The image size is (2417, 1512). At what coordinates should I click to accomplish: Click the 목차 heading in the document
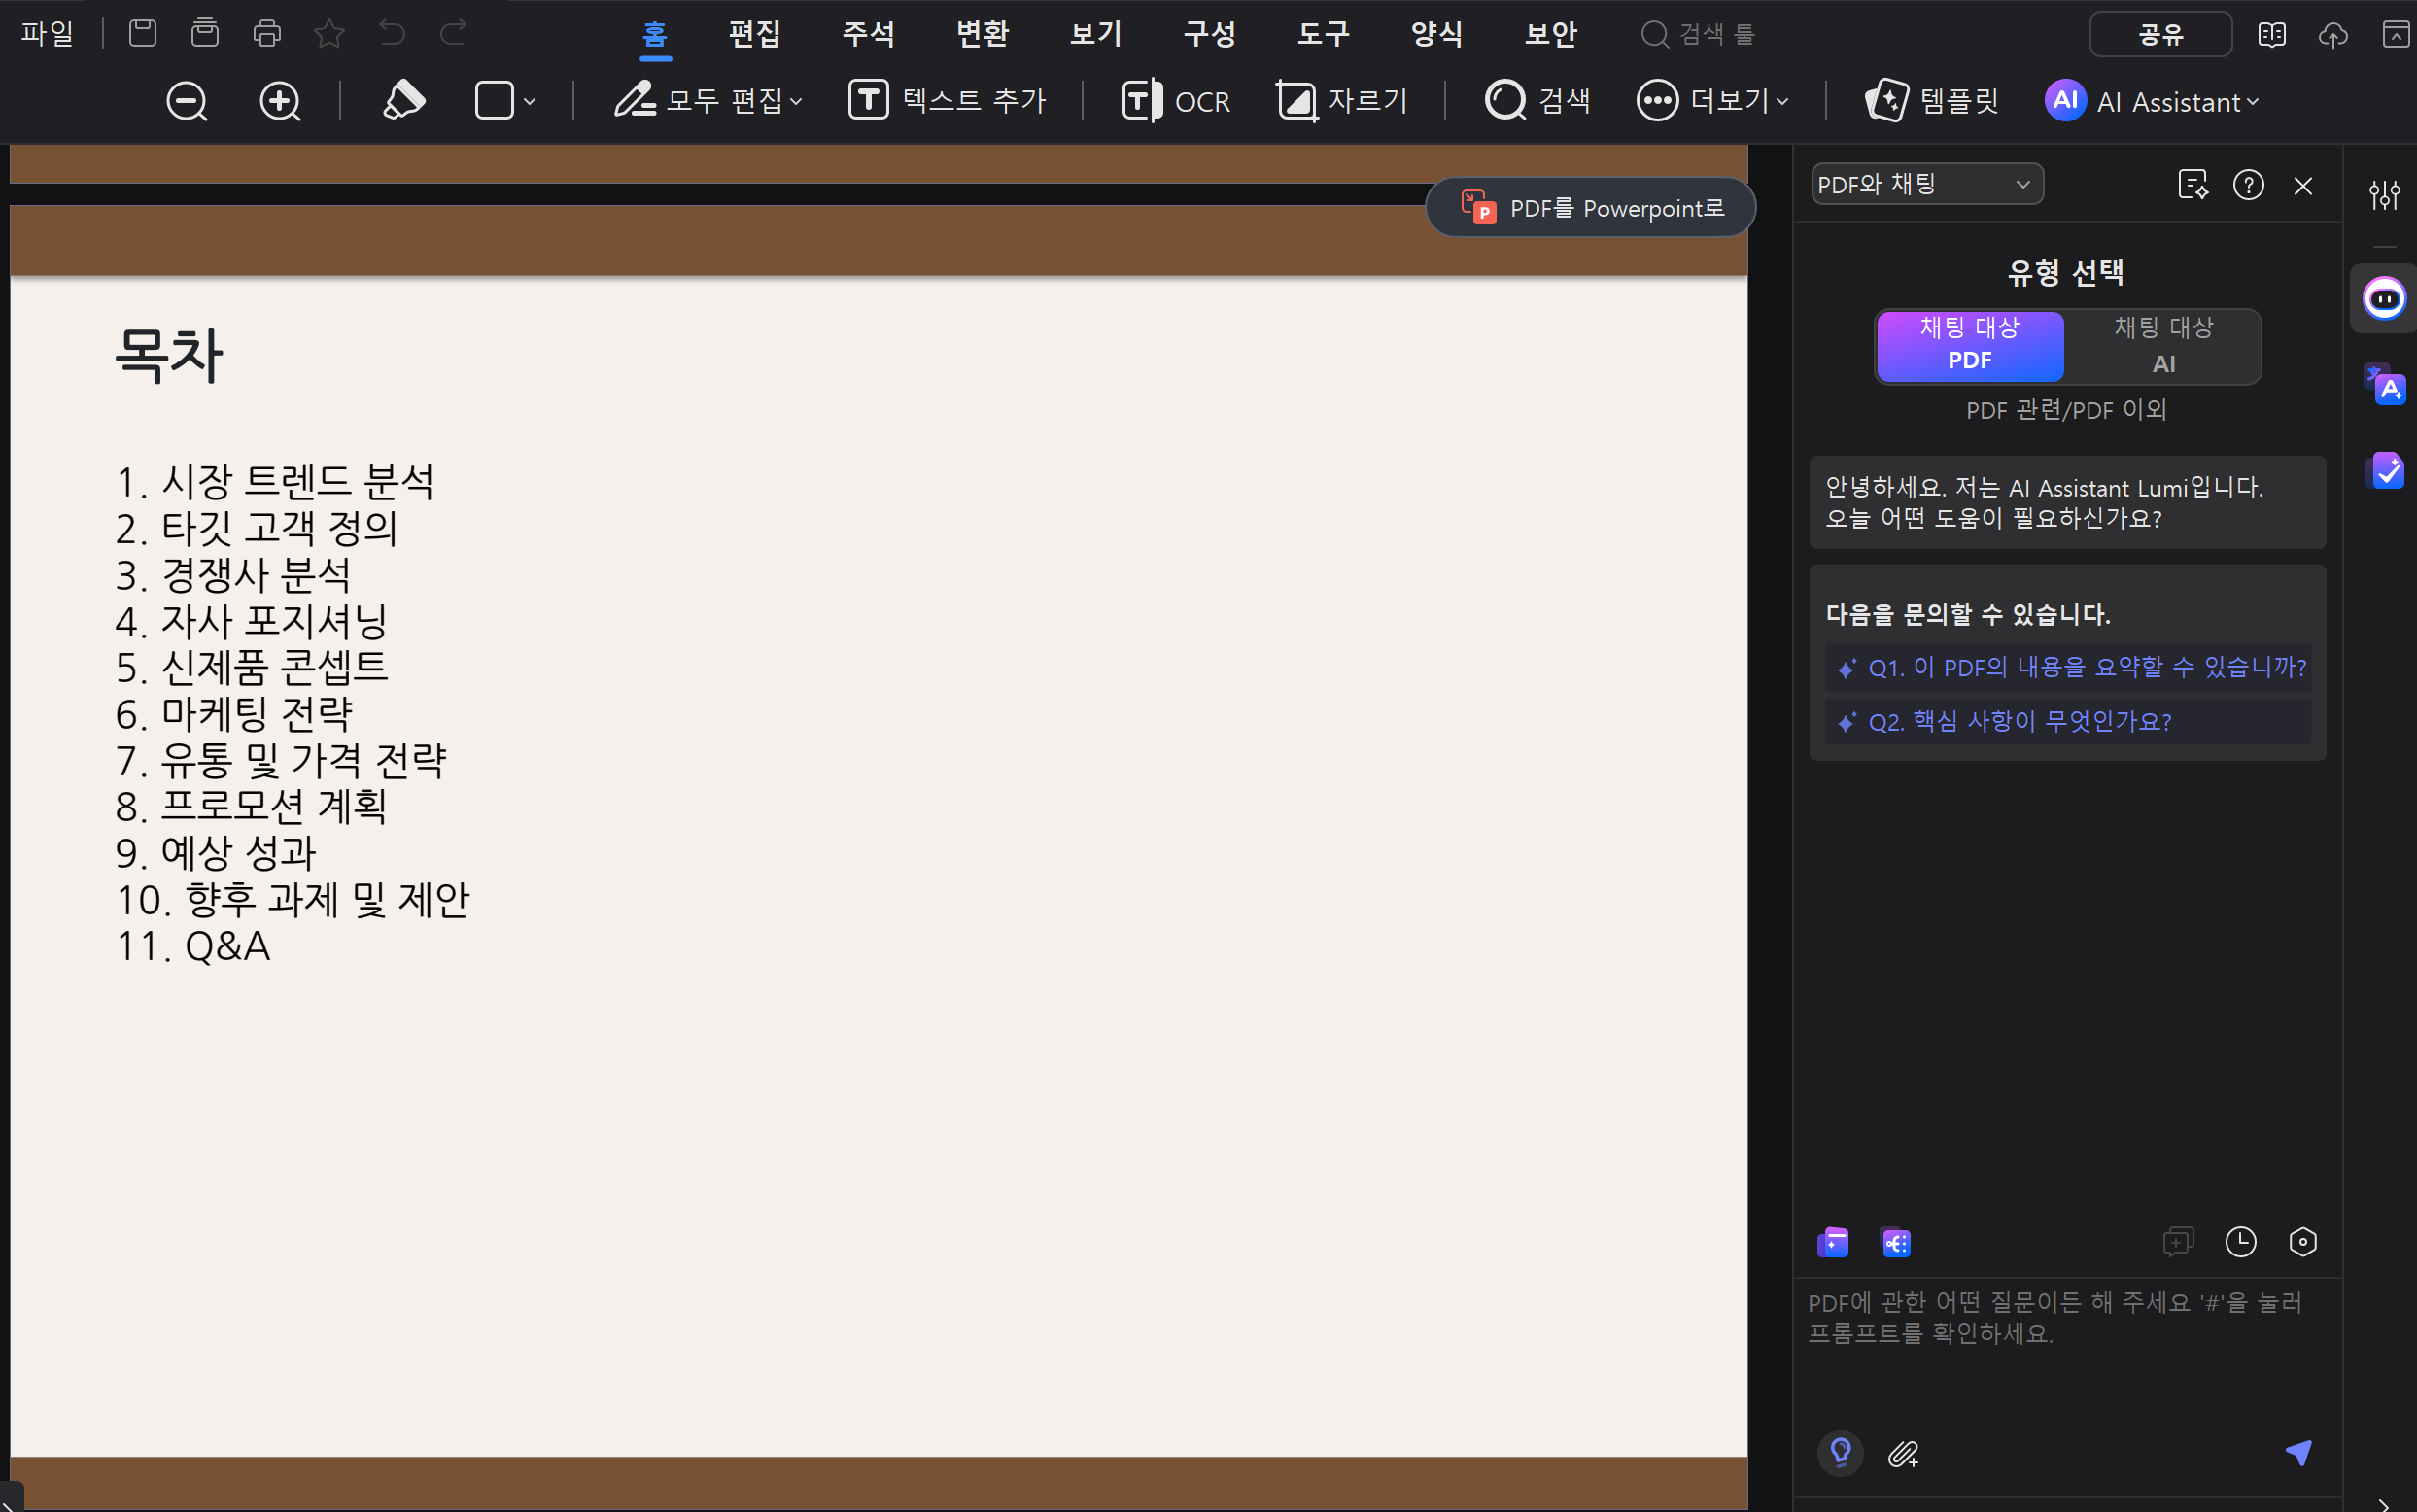169,355
